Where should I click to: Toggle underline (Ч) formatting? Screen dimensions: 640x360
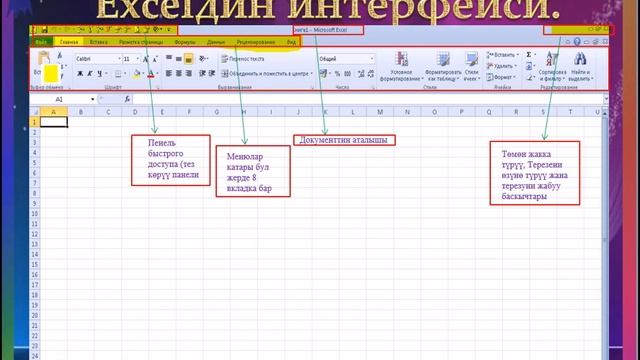click(x=99, y=73)
